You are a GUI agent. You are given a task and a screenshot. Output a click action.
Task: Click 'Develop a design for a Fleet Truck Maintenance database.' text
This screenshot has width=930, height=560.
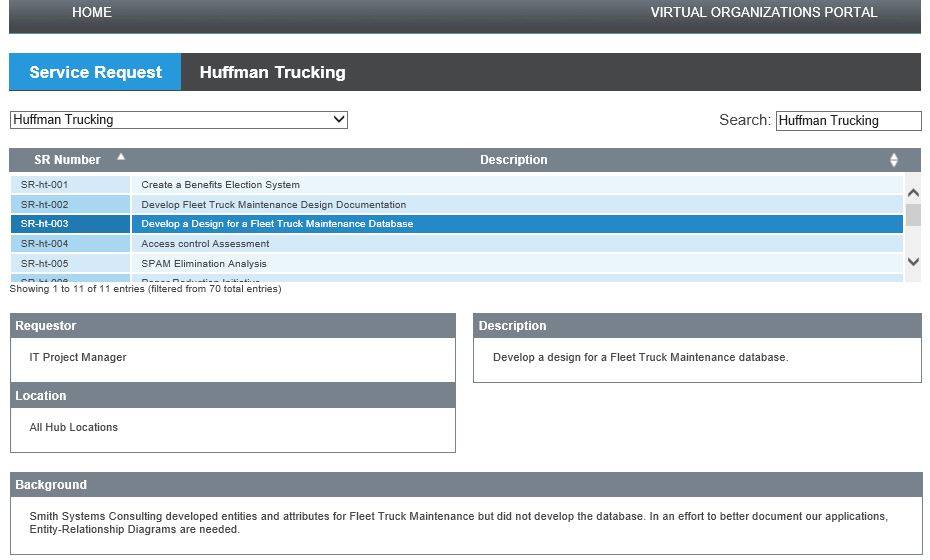pos(641,357)
